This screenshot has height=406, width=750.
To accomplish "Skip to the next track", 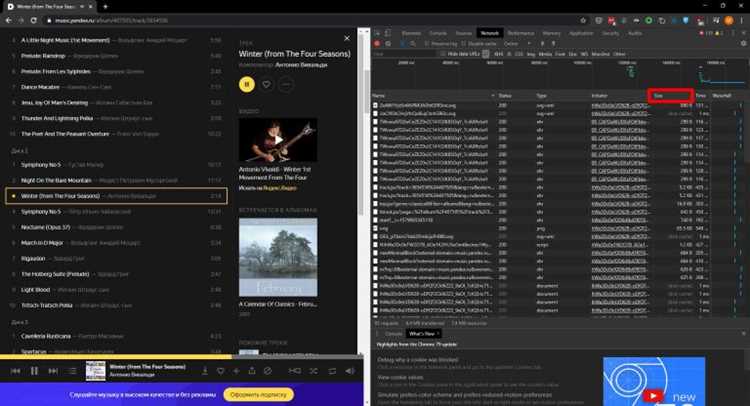I will coord(53,370).
